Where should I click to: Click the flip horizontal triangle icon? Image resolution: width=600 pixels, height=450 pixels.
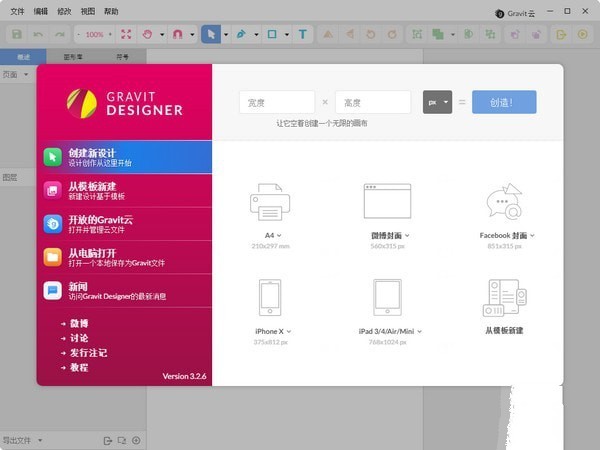[349, 34]
